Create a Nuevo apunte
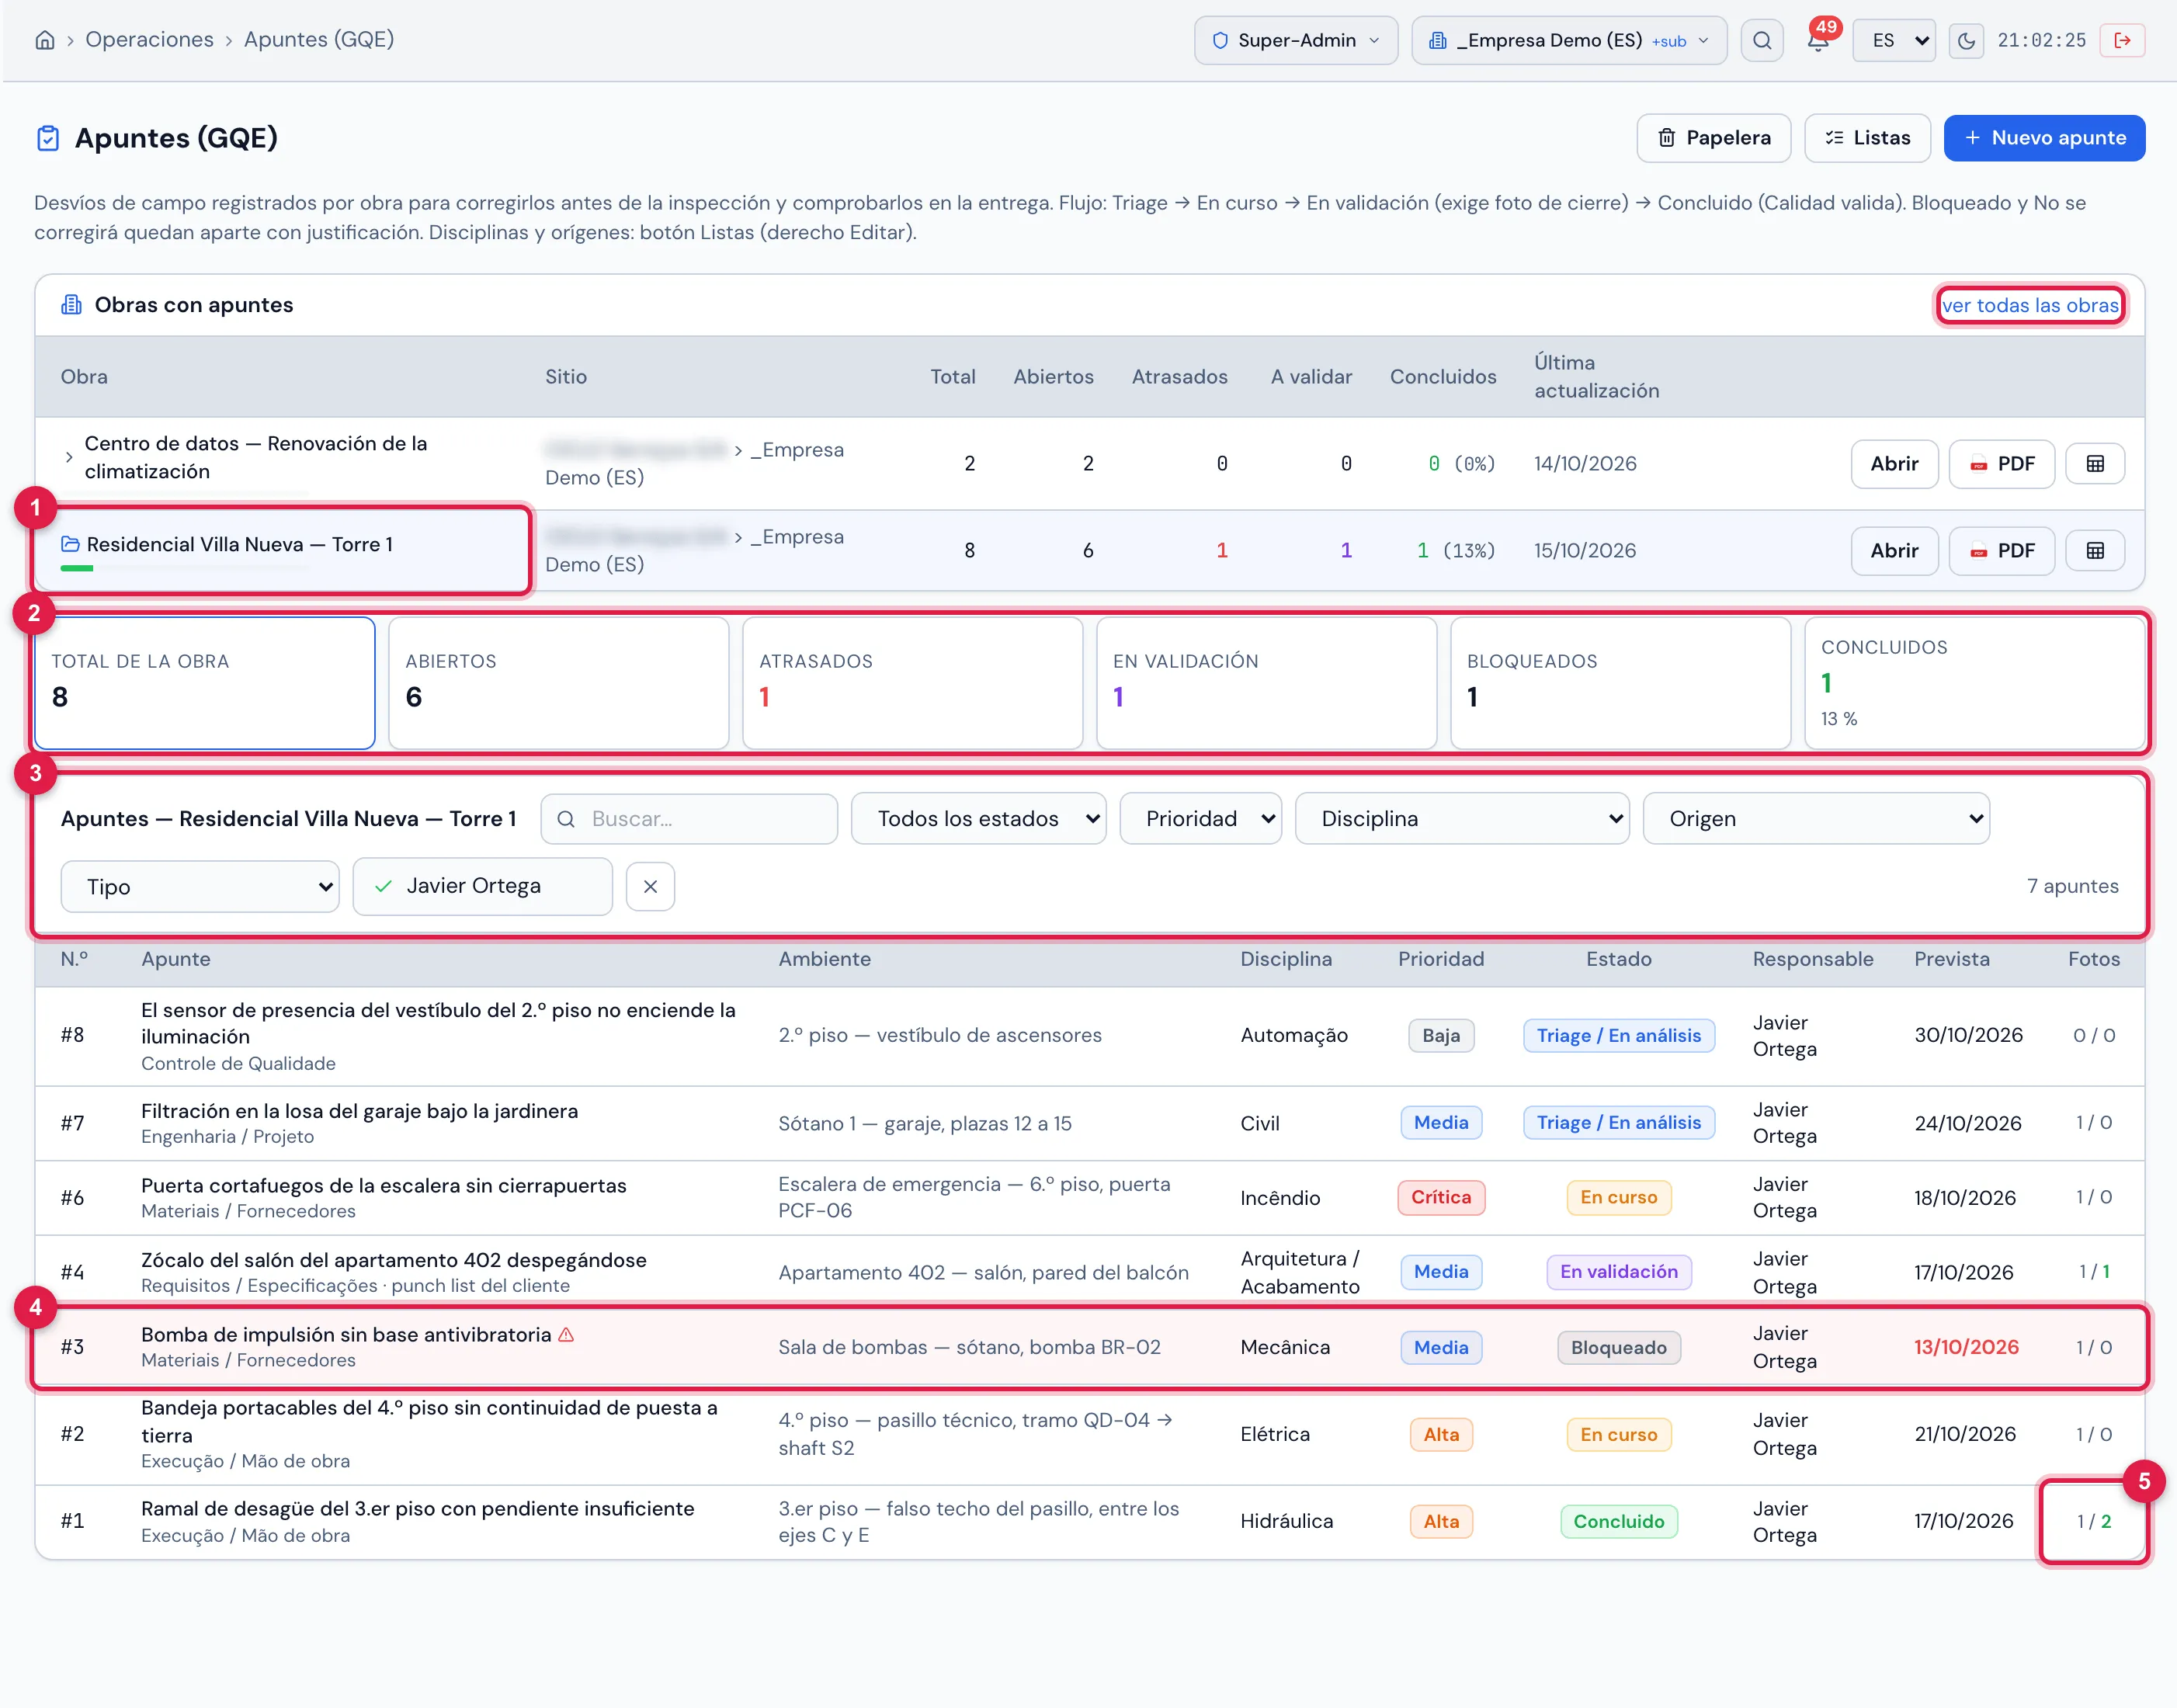 (2044, 138)
